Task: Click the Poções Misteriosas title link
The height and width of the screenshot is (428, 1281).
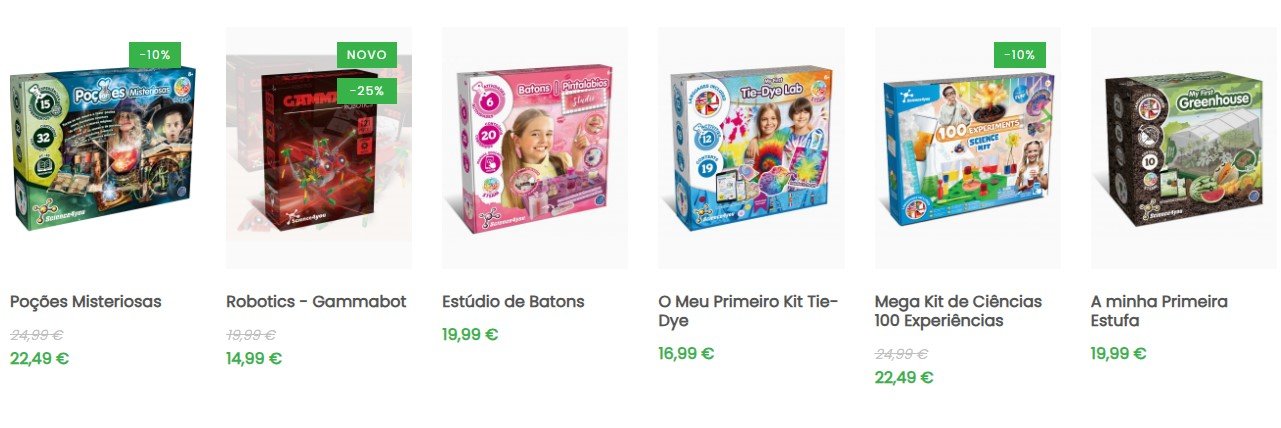Action: pos(85,301)
